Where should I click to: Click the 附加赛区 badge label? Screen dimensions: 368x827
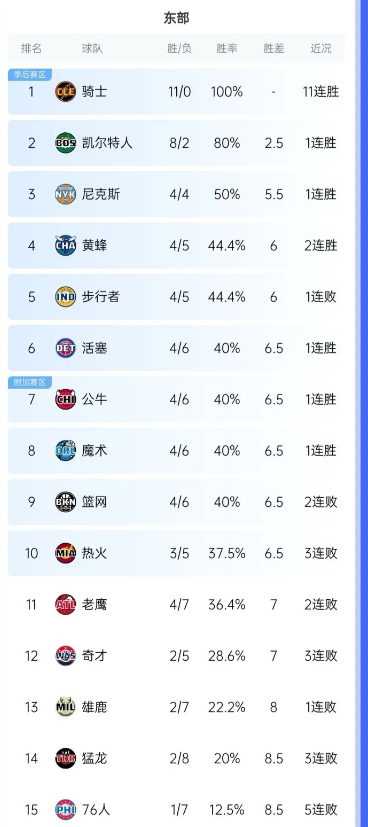(30, 382)
